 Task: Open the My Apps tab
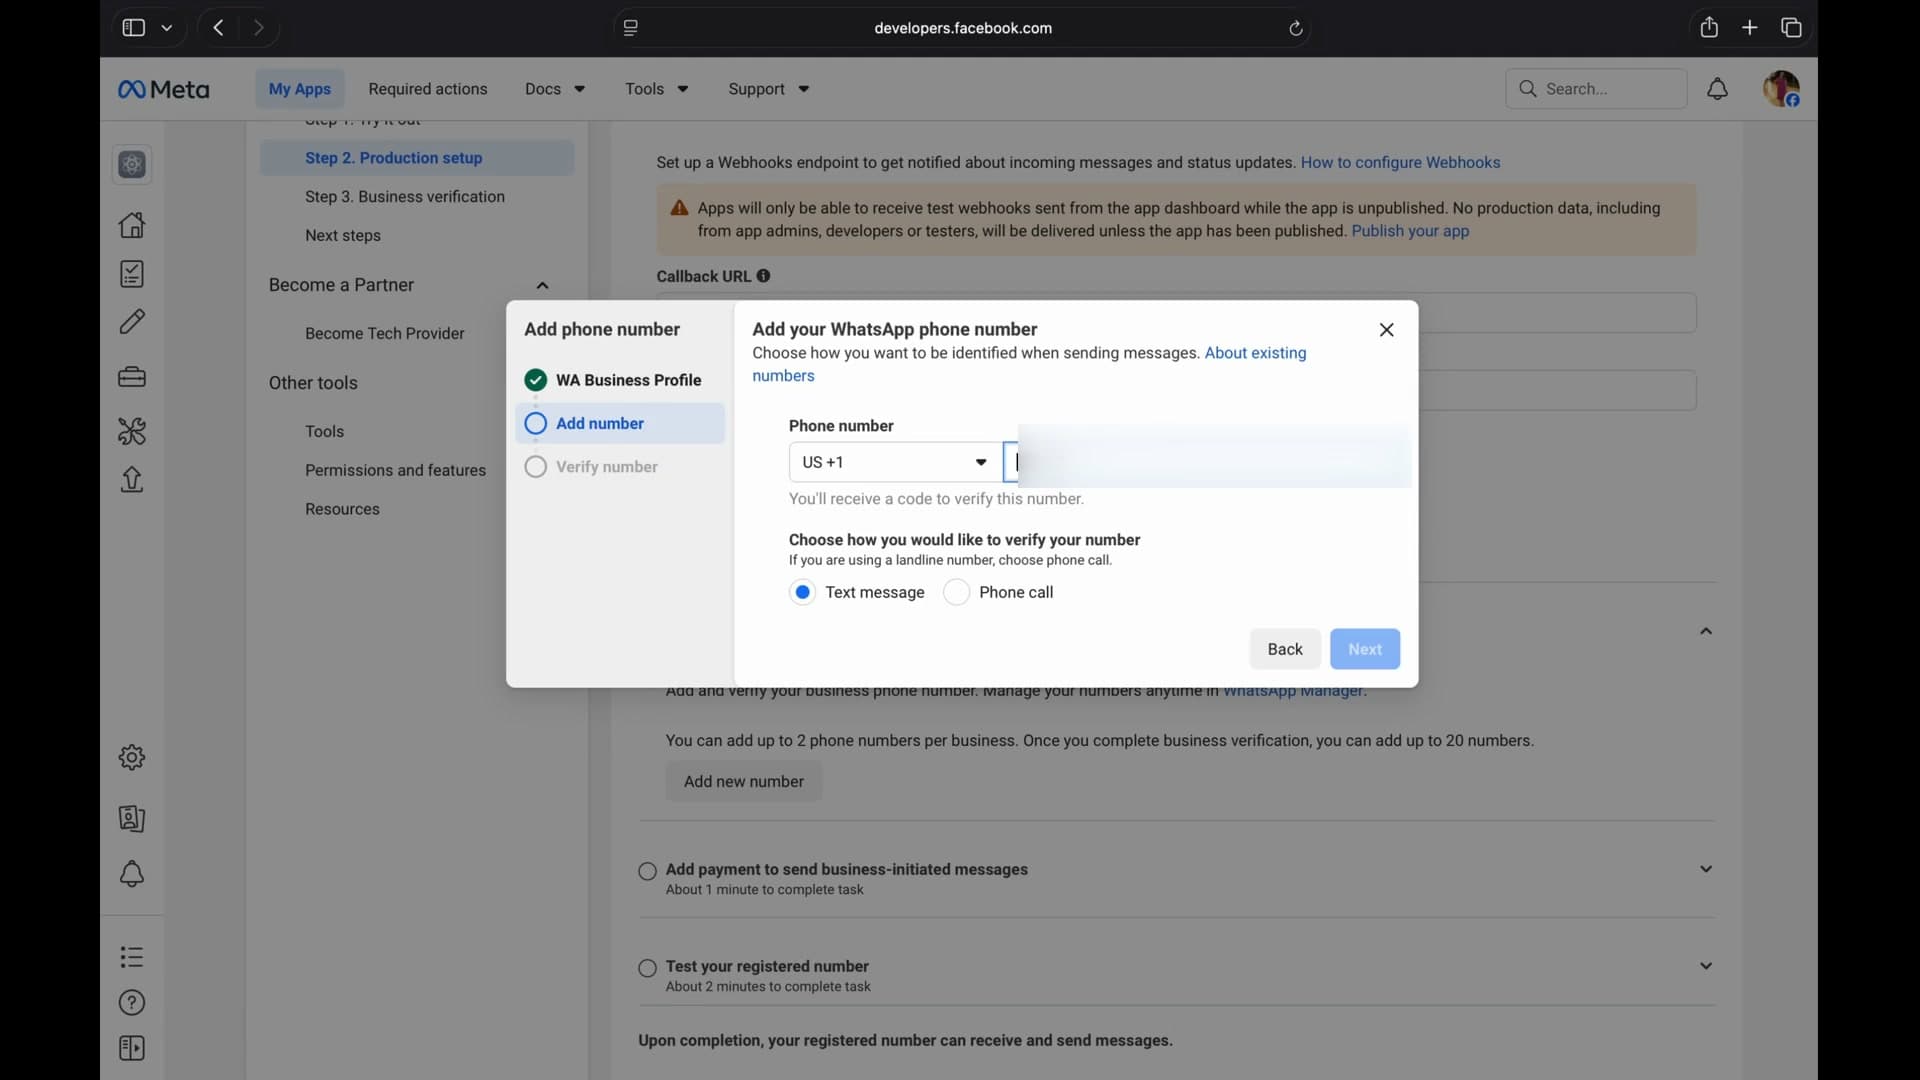(300, 89)
